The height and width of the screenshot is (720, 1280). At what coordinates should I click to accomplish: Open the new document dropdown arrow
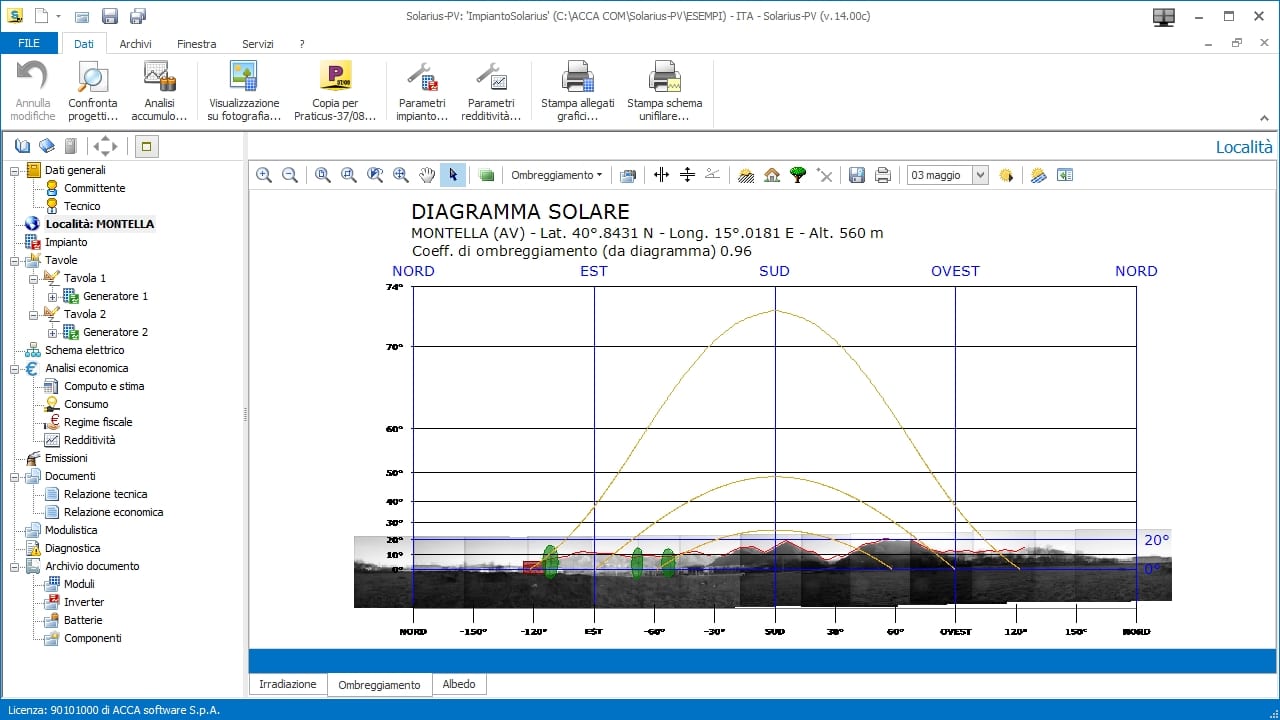click(x=59, y=16)
